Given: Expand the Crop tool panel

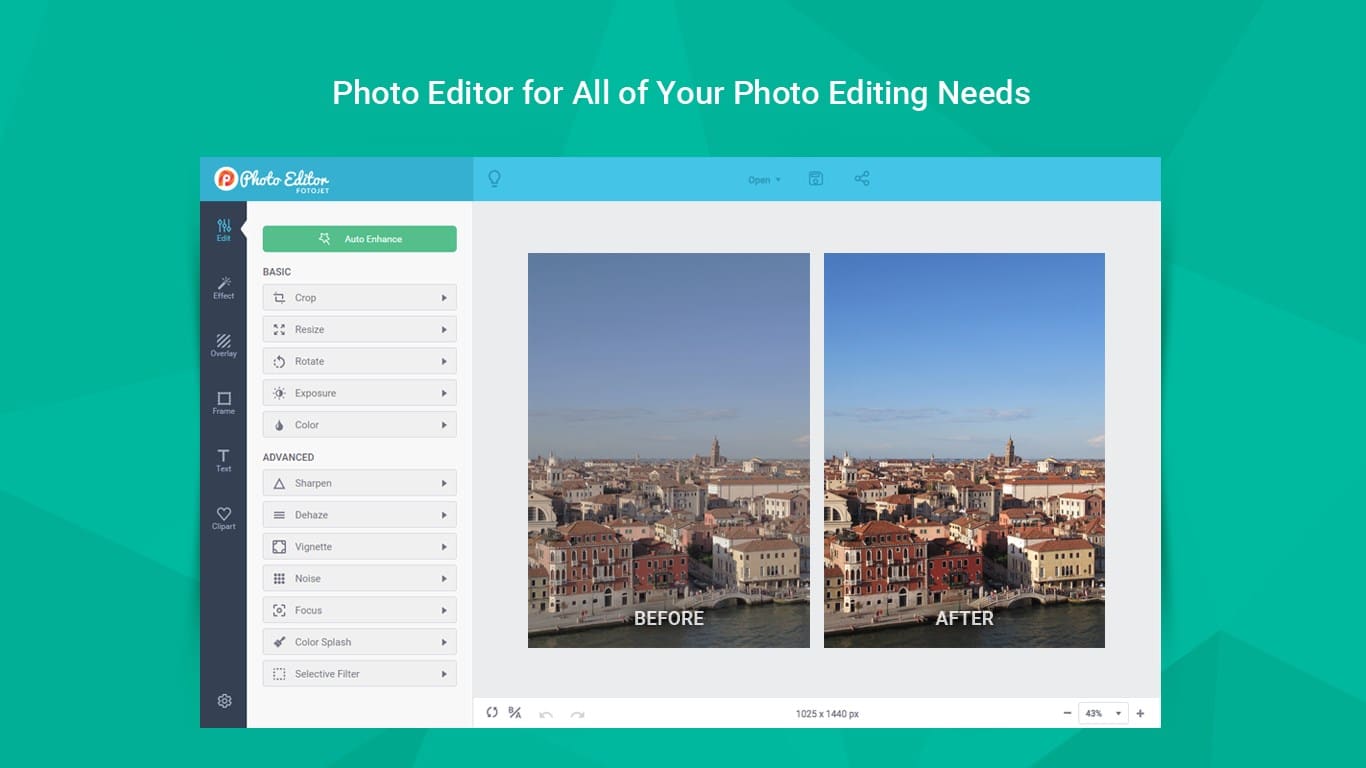Looking at the screenshot, I should [359, 298].
